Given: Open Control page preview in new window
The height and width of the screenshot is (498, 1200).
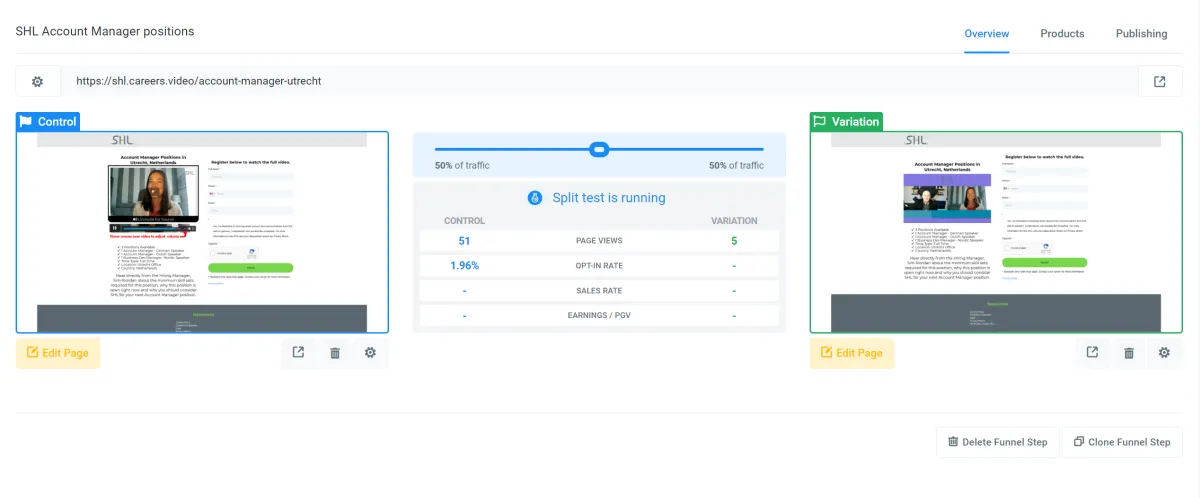Looking at the screenshot, I should click(x=298, y=352).
